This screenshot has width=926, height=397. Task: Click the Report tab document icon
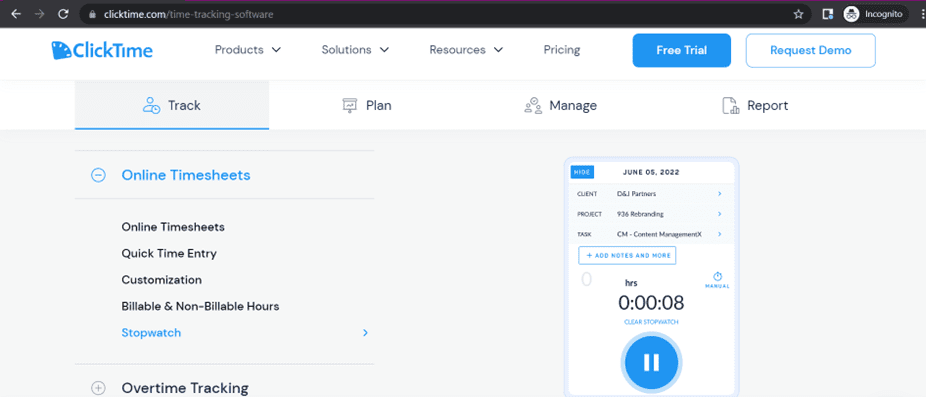[731, 106]
